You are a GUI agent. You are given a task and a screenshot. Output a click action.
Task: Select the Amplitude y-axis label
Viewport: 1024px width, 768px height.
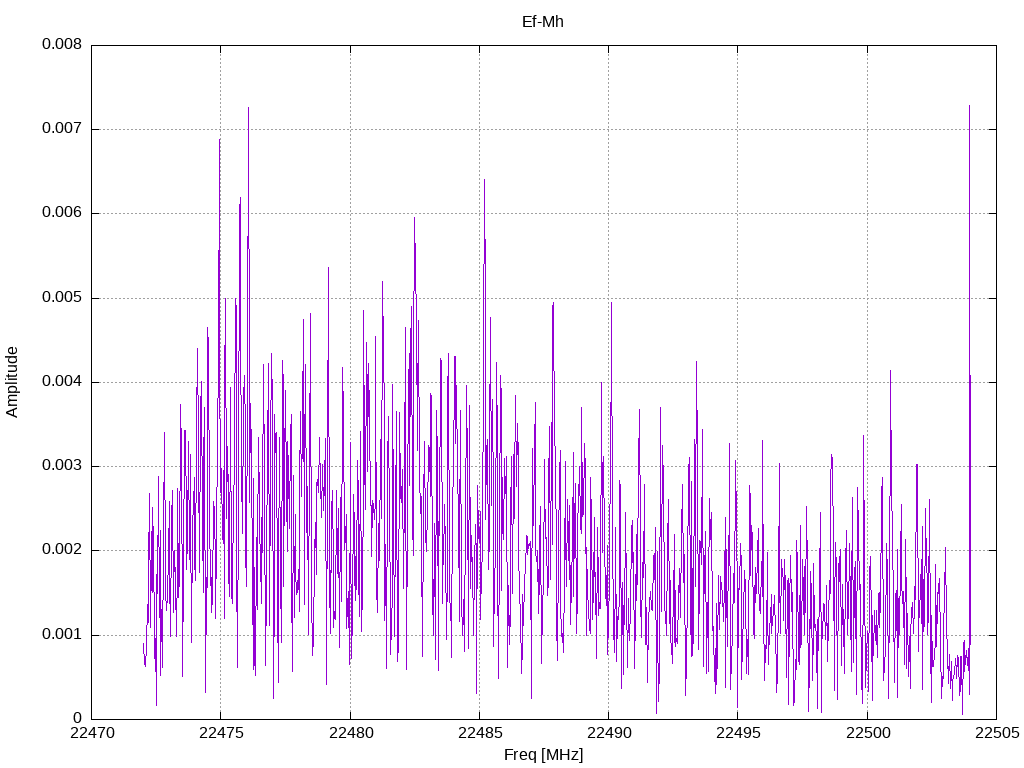[x=12, y=381]
